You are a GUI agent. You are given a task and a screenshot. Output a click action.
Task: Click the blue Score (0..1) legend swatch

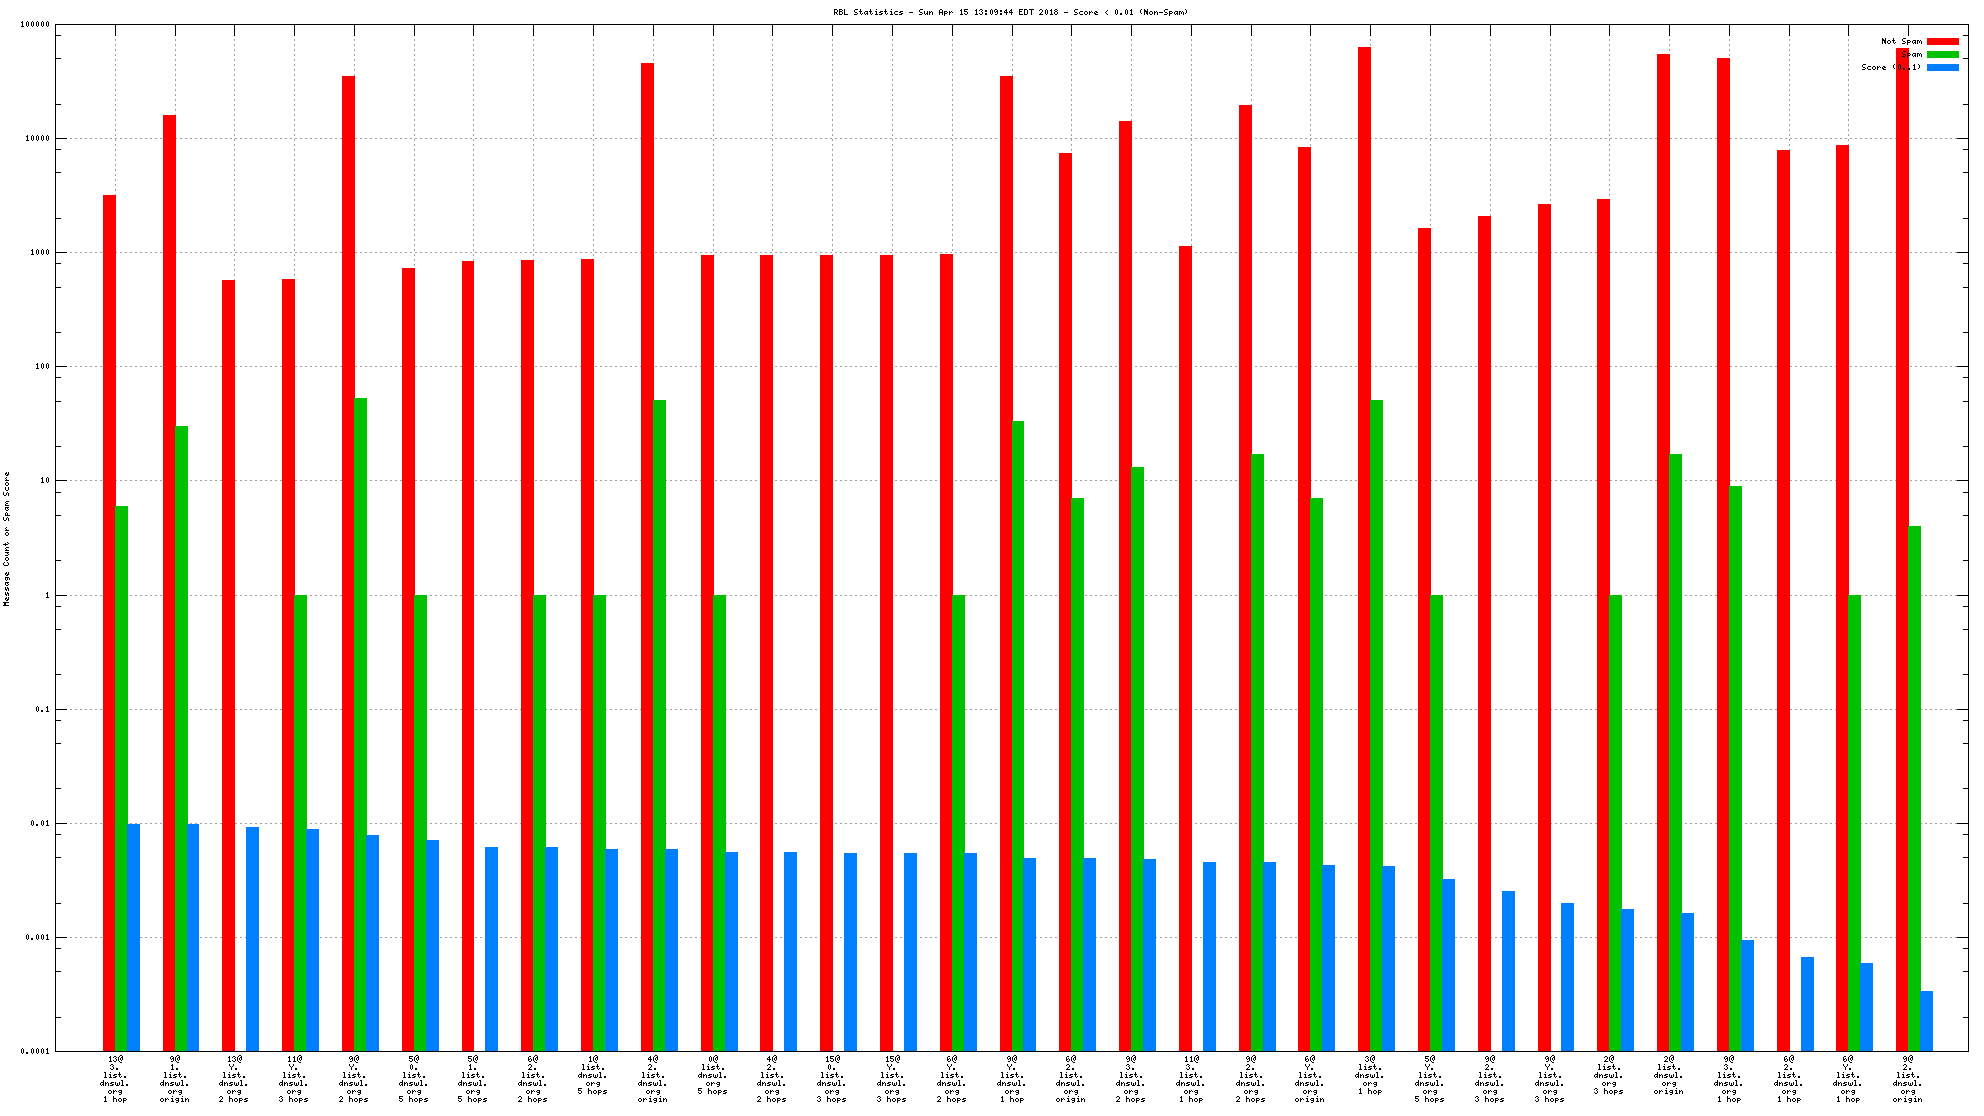(x=1942, y=67)
